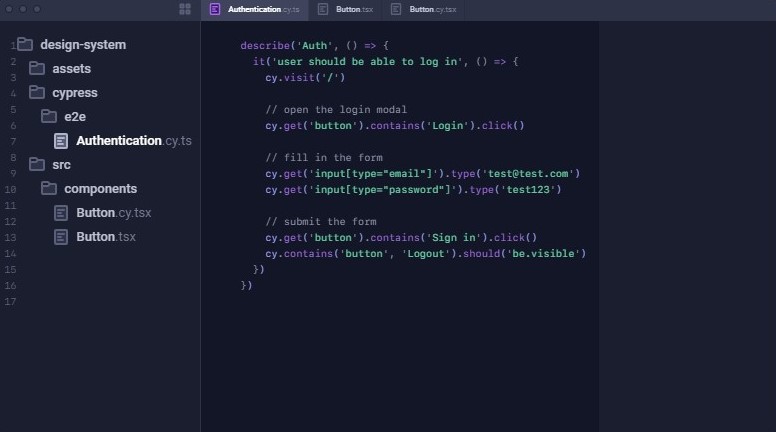Click the describe('Auth') line in editor
The image size is (776, 432).
[x=314, y=46]
